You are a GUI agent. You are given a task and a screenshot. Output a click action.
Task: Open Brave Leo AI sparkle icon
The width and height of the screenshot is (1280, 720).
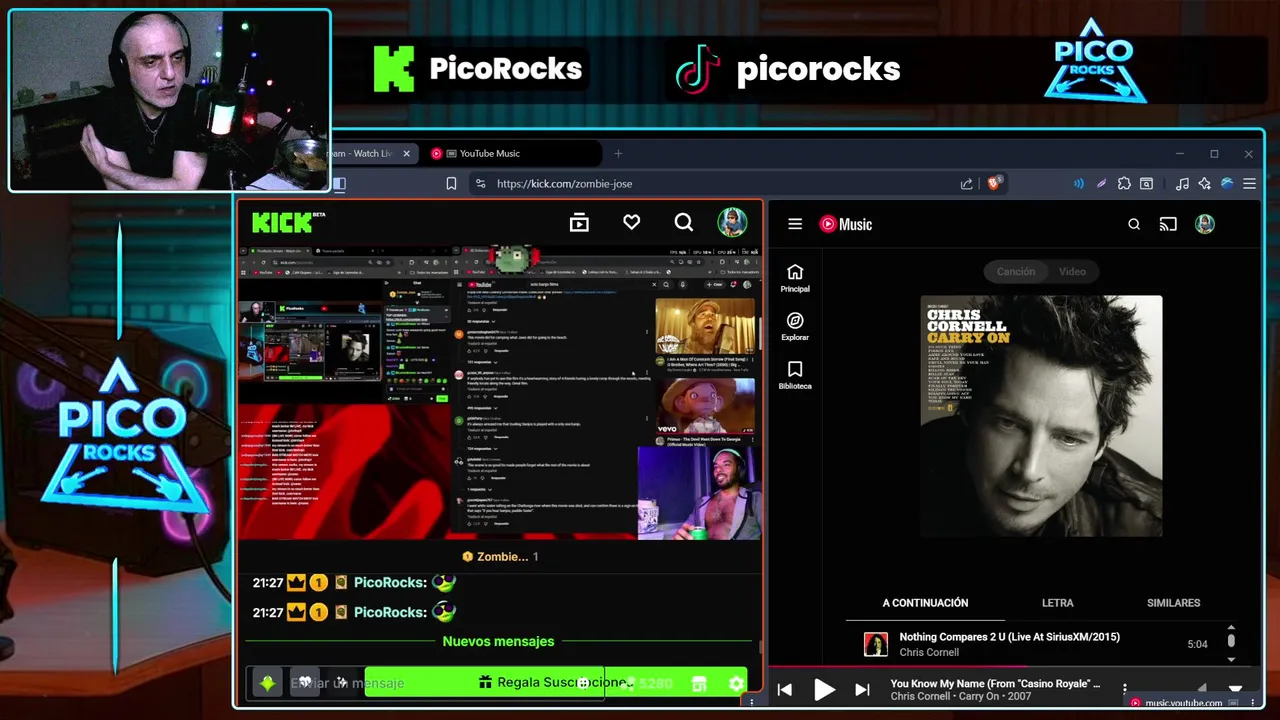point(1204,184)
